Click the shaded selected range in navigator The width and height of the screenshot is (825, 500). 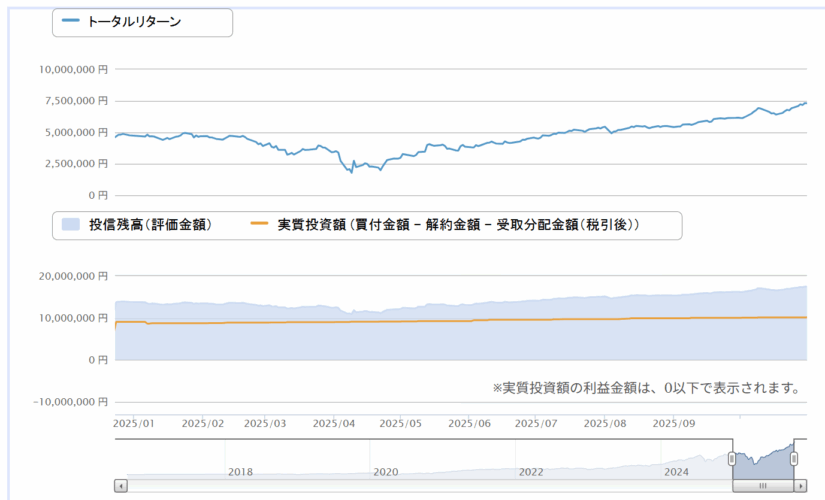tap(763, 462)
